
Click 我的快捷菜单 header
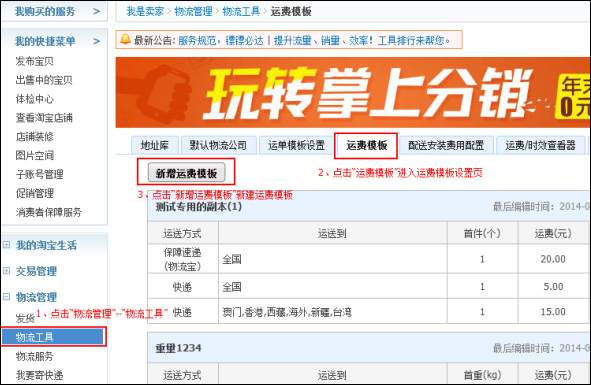pyautogui.click(x=45, y=41)
